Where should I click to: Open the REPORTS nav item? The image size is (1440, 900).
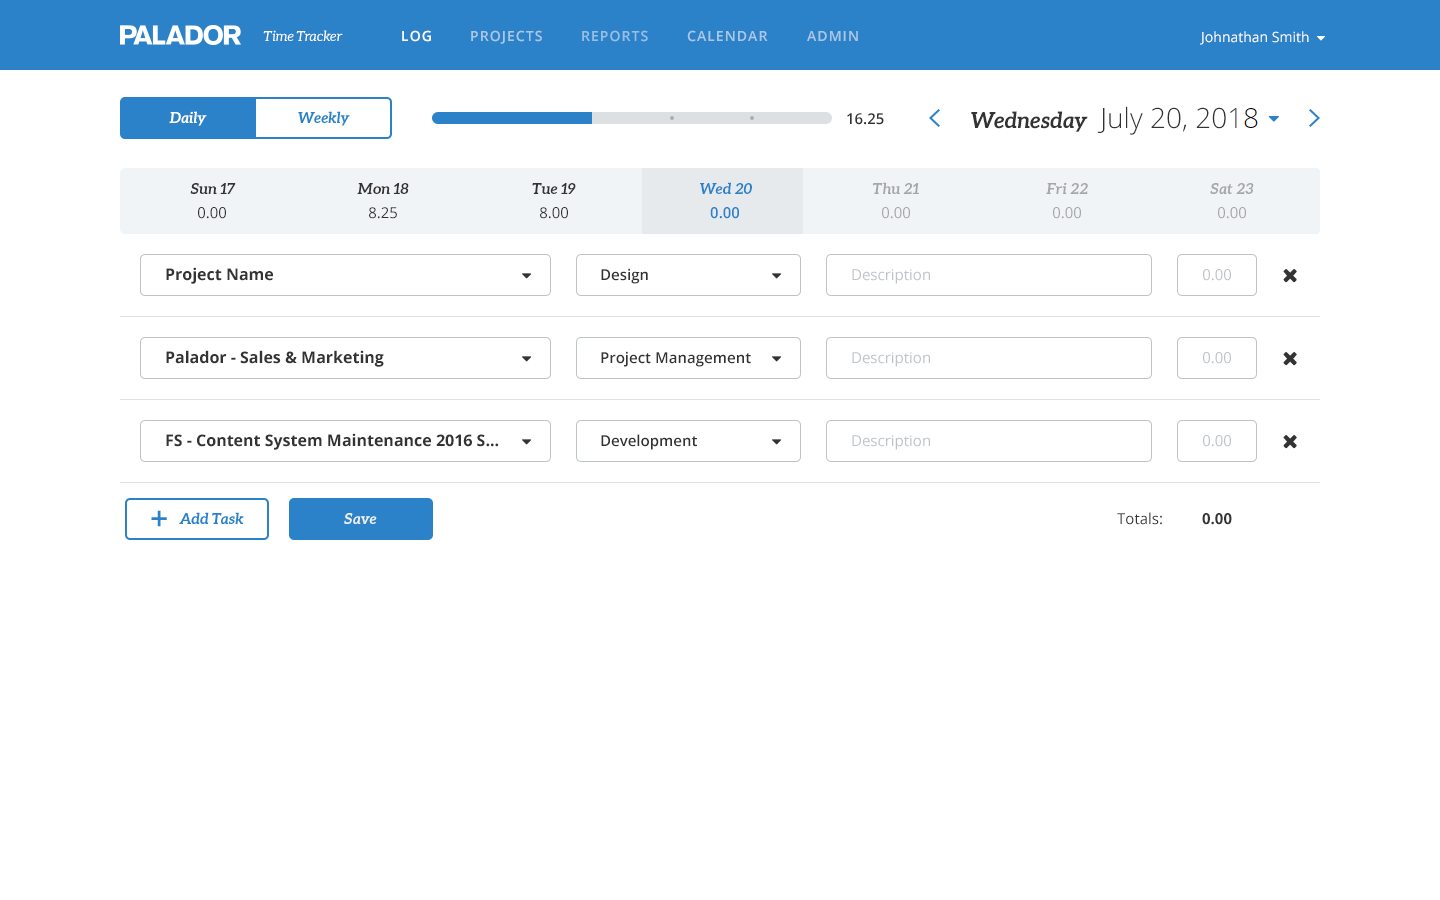pyautogui.click(x=615, y=36)
